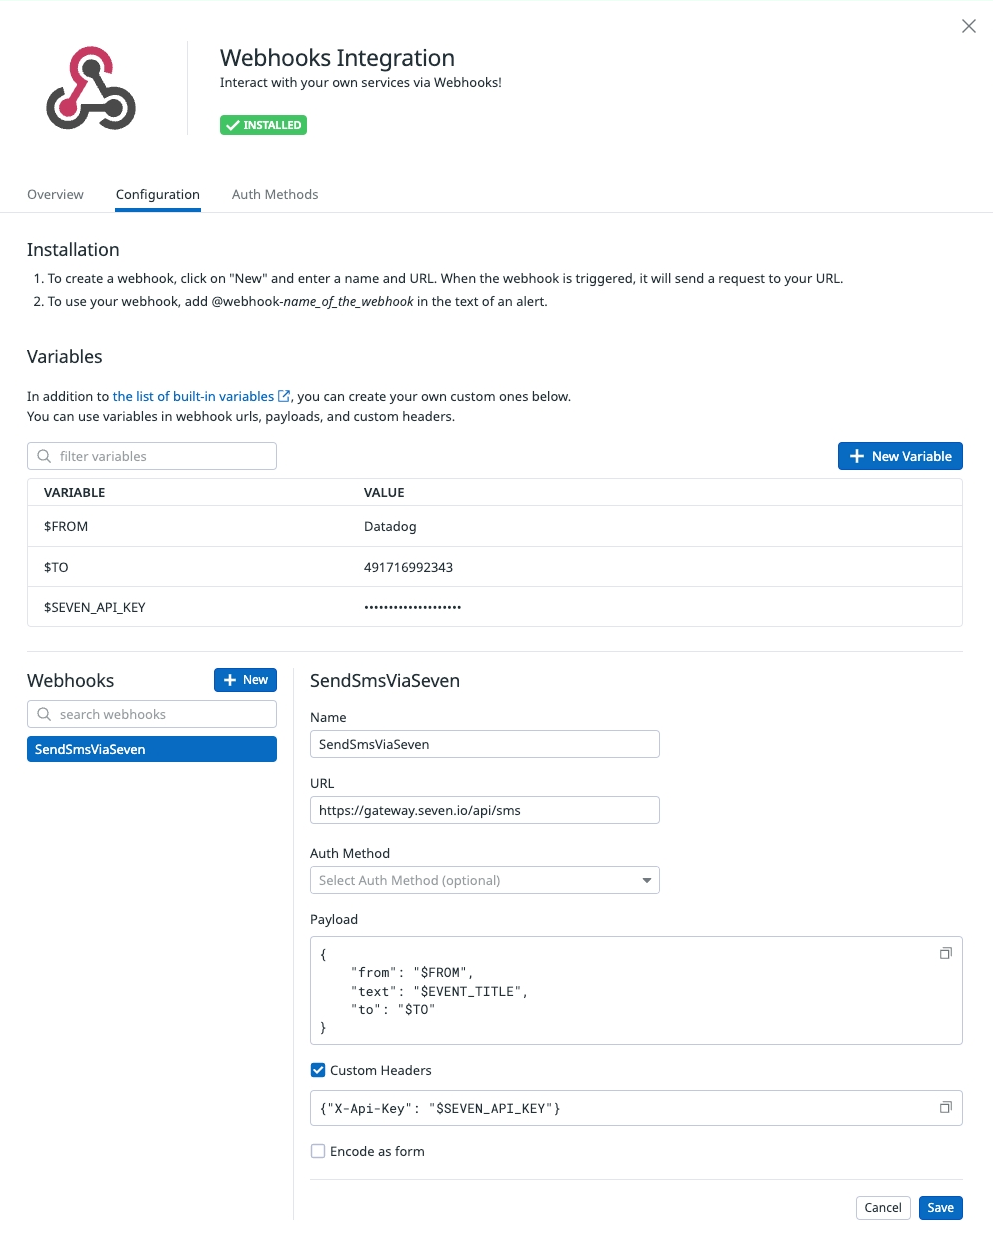The width and height of the screenshot is (993, 1251).
Task: Cancel the webhook changes
Action: 883,1208
